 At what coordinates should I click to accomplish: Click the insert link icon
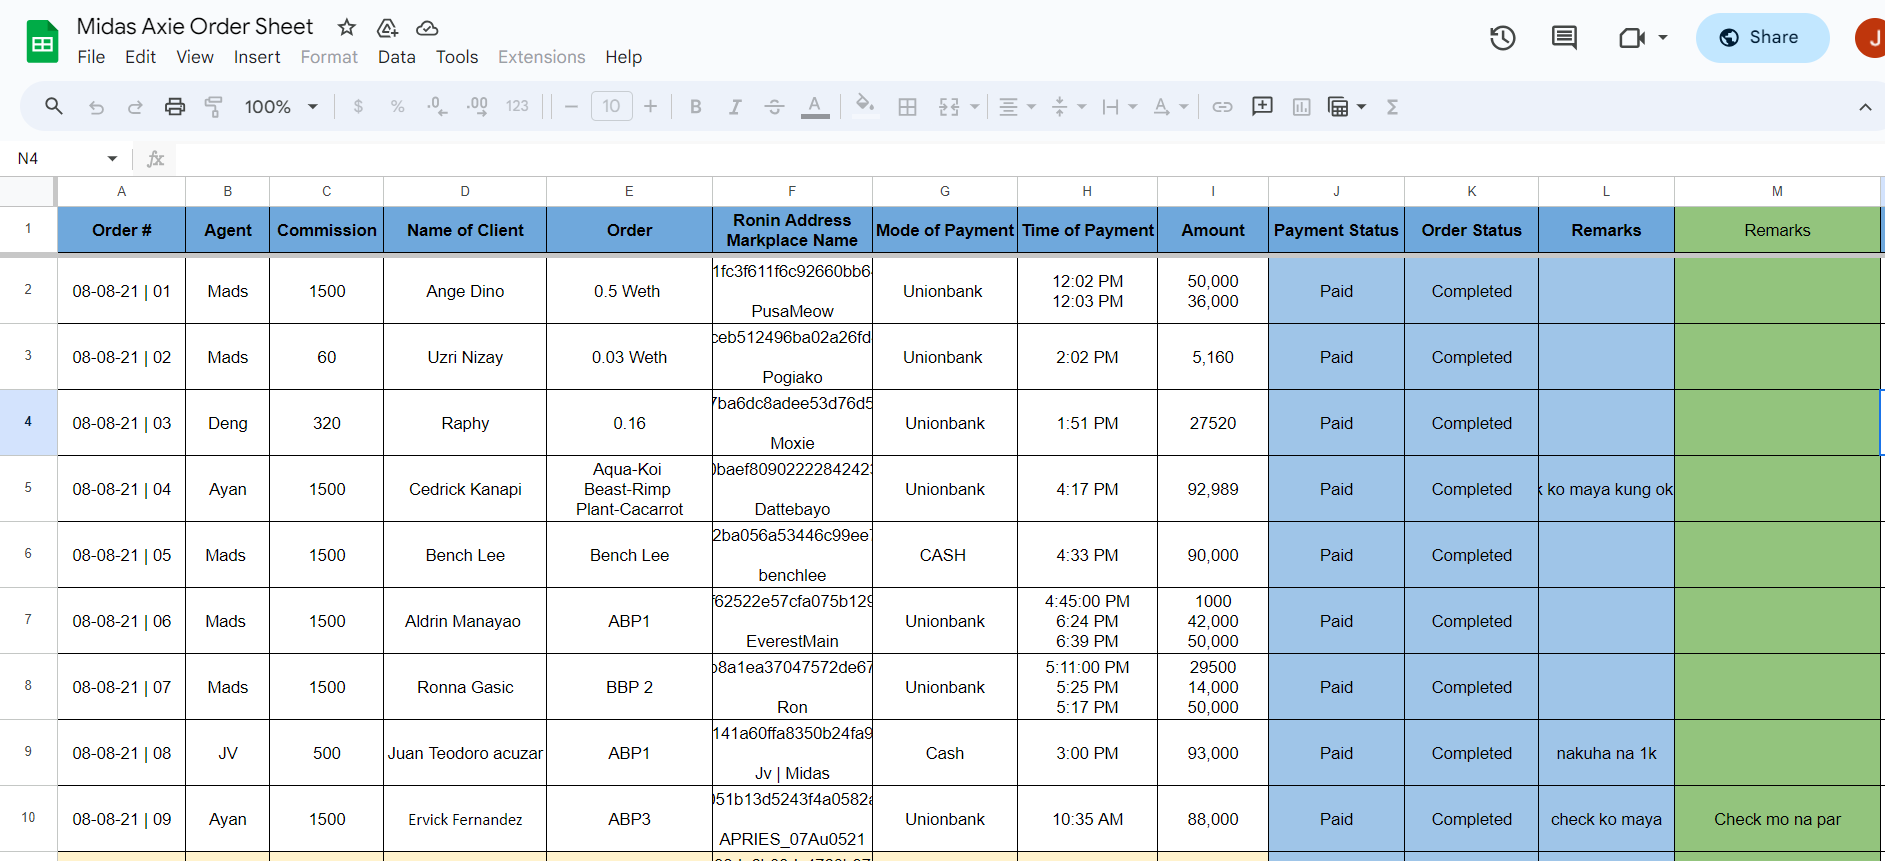[x=1222, y=106]
